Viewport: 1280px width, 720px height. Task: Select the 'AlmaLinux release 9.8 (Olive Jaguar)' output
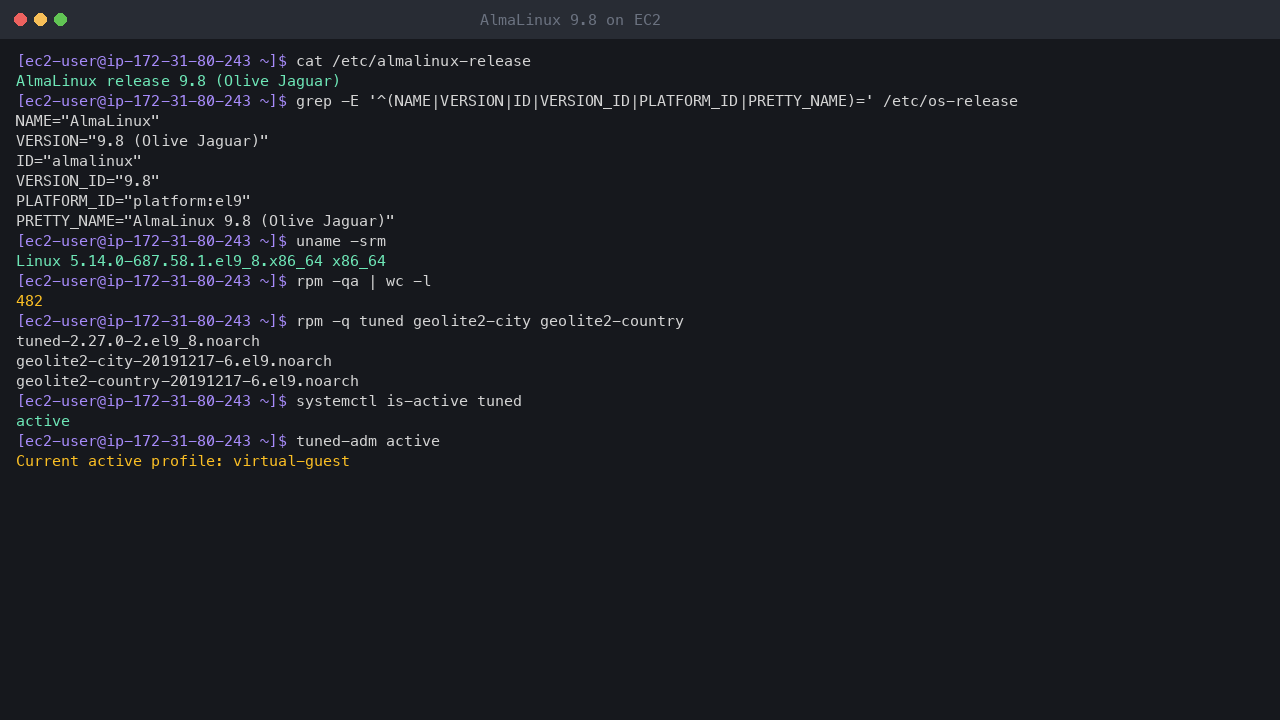178,81
